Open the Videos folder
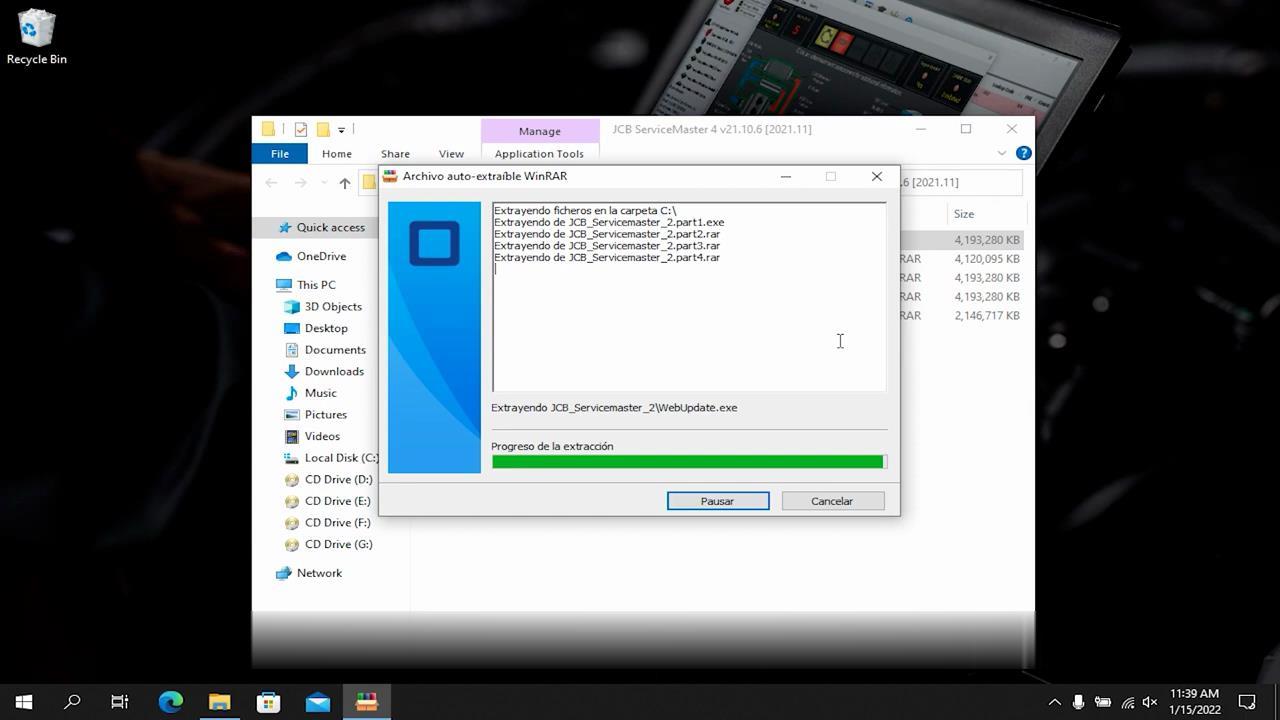The height and width of the screenshot is (720, 1280). (322, 436)
